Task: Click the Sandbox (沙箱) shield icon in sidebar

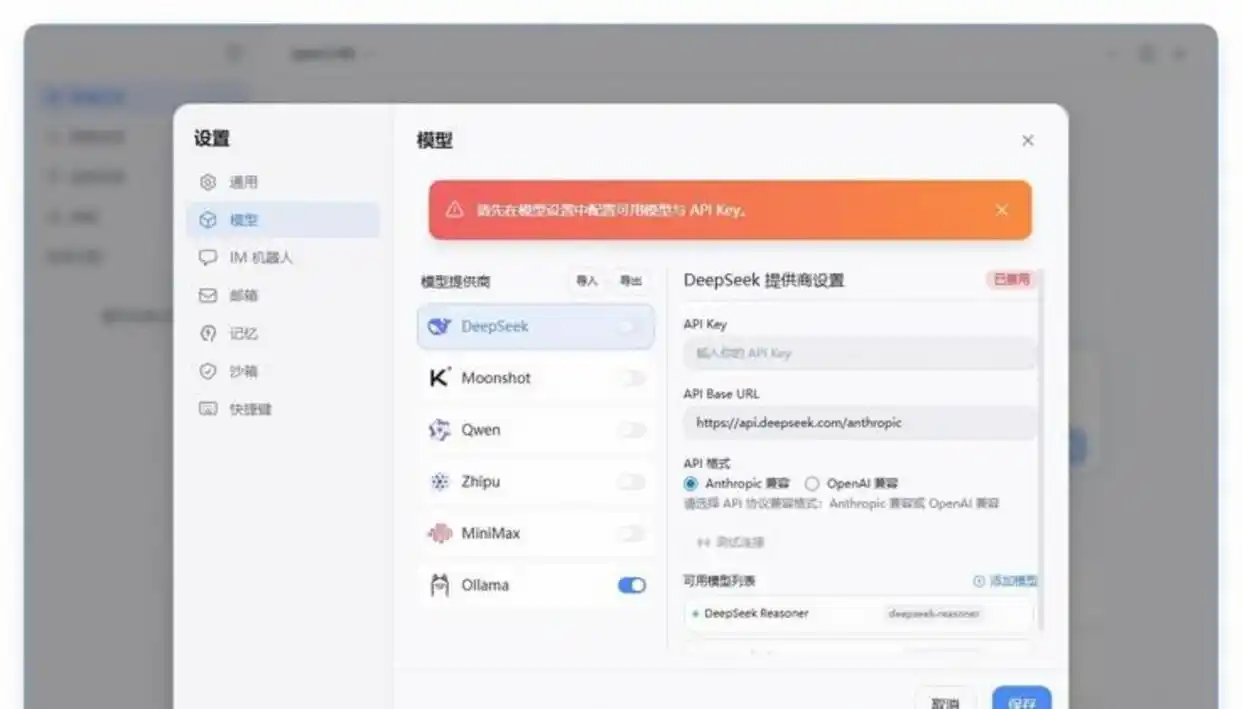Action: 207,371
